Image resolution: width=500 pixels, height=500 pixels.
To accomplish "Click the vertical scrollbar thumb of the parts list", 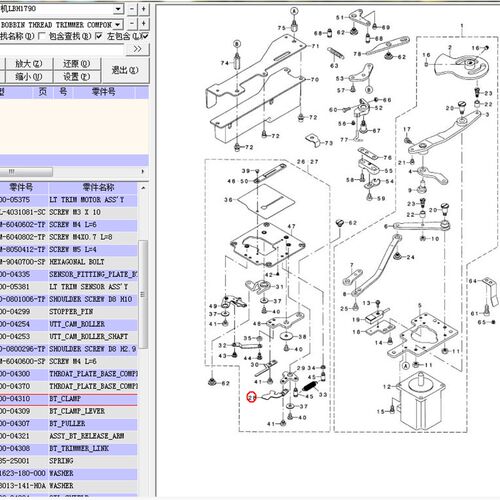I will 143,294.
